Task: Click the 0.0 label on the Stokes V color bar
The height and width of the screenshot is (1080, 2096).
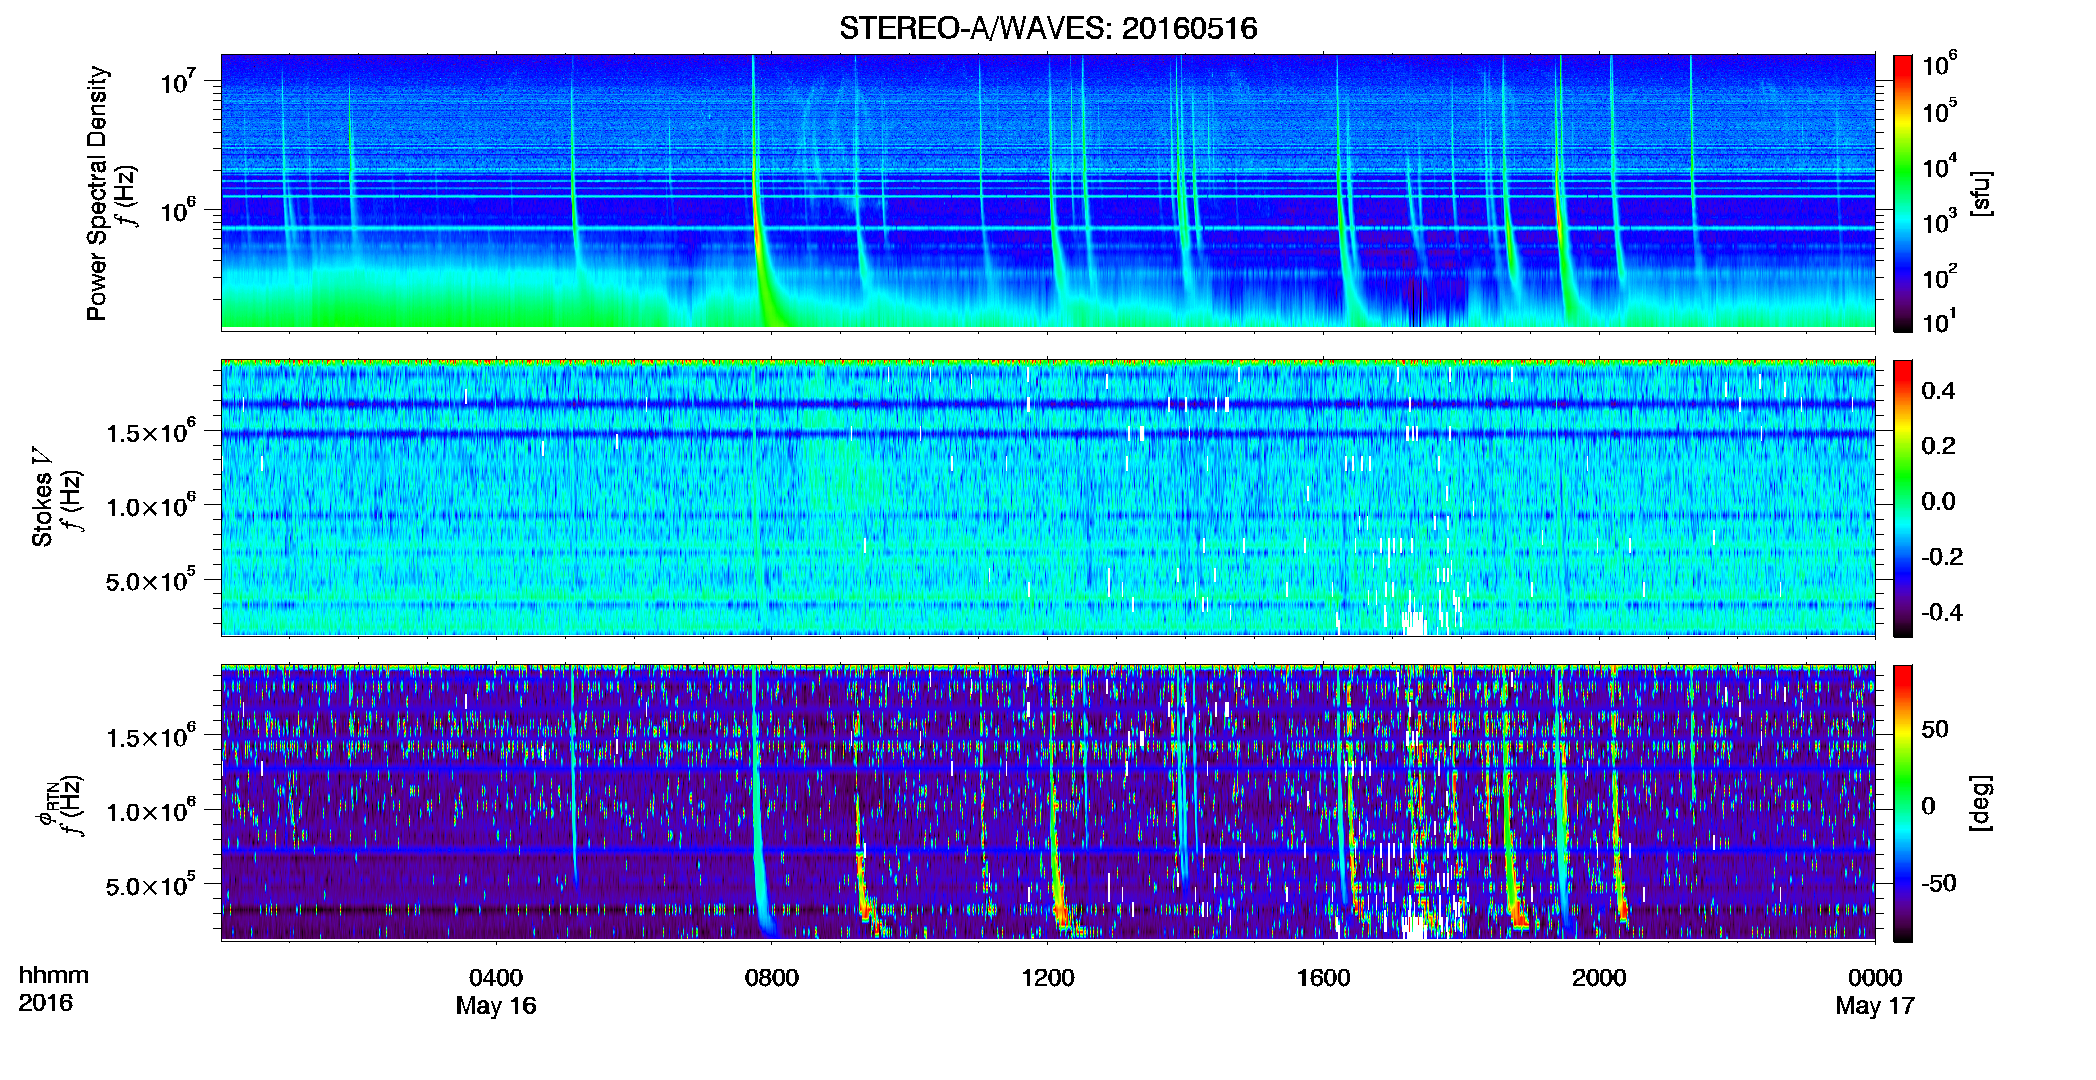Action: pos(1938,501)
